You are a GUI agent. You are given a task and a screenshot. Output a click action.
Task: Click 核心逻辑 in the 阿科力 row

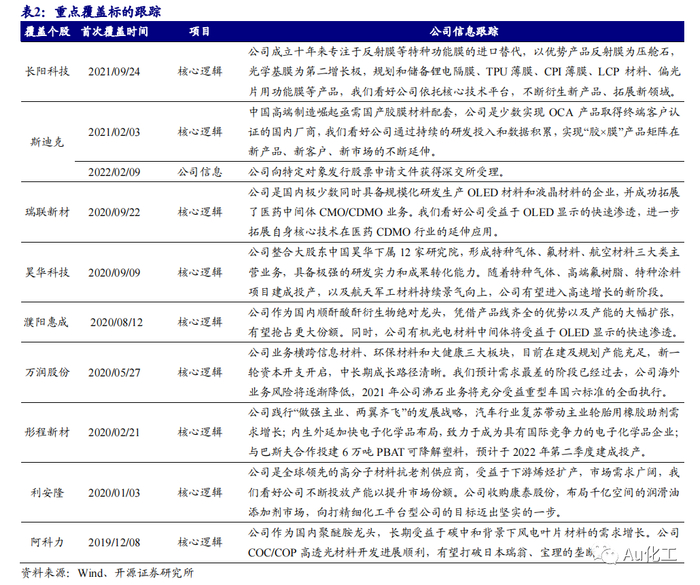(200, 542)
